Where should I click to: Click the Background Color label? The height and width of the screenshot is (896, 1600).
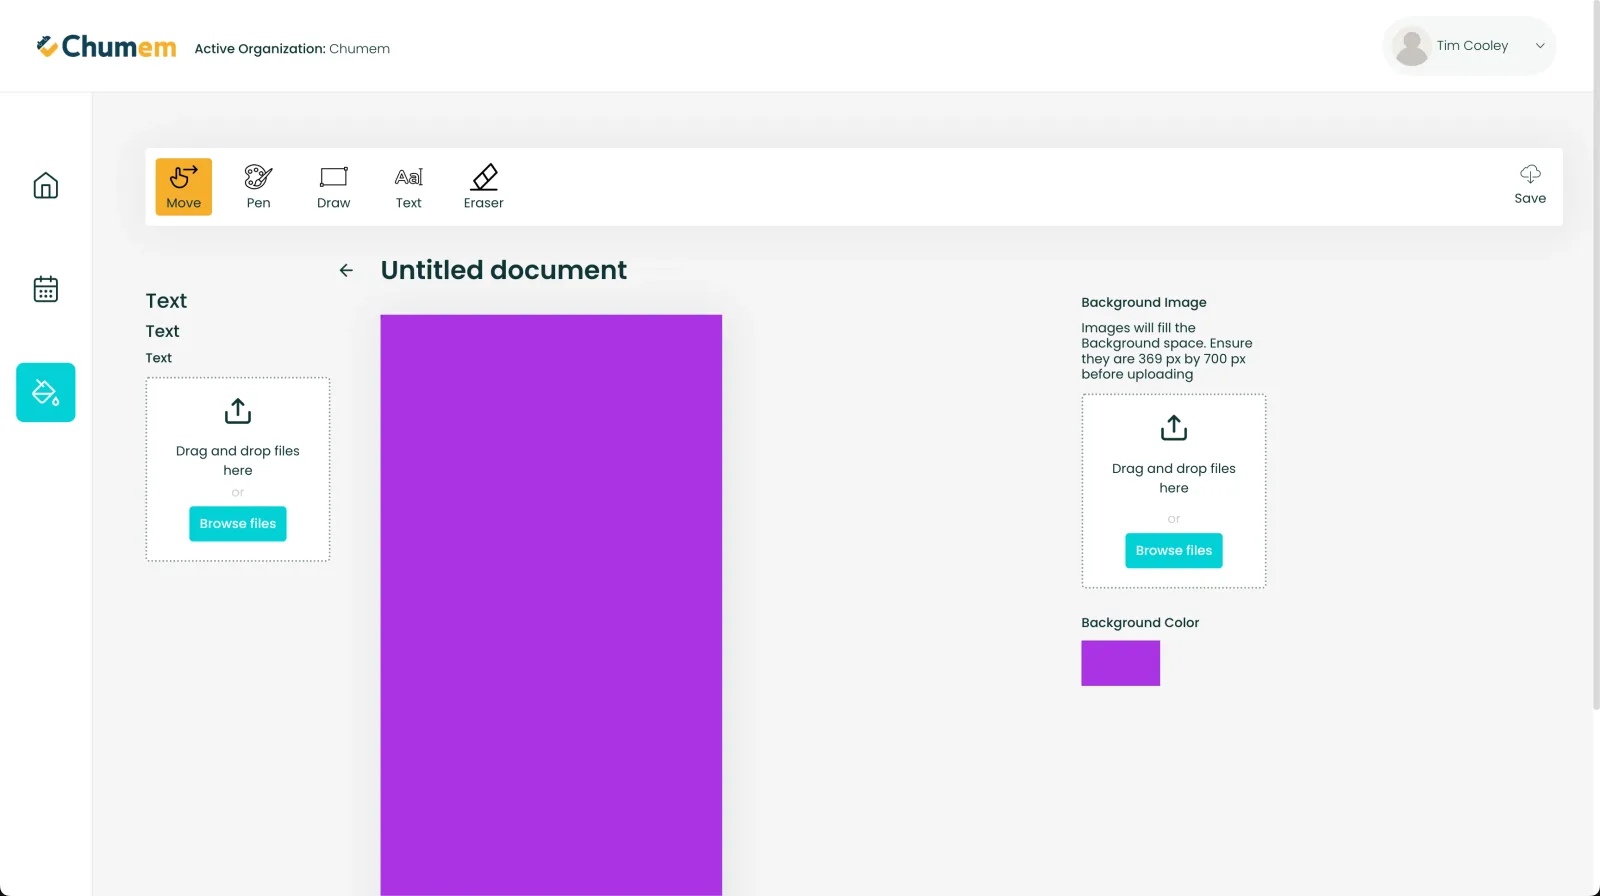(x=1140, y=622)
